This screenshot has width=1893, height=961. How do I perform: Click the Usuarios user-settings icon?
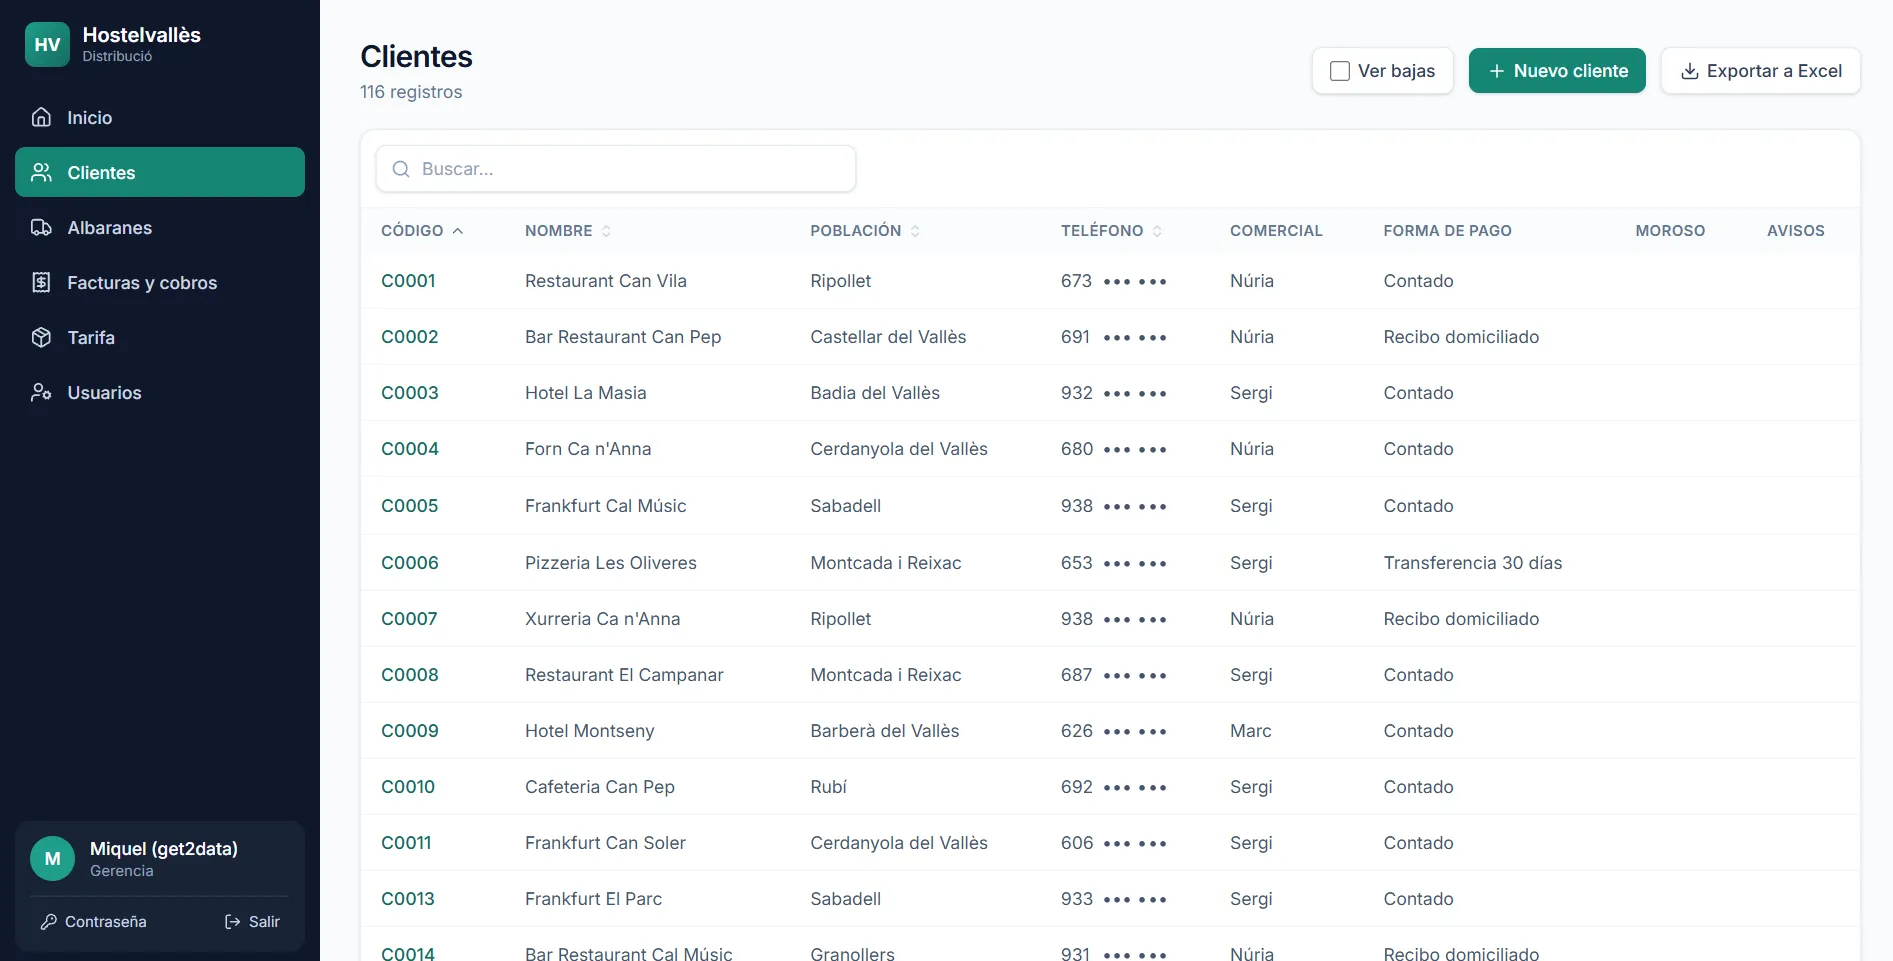coord(41,392)
